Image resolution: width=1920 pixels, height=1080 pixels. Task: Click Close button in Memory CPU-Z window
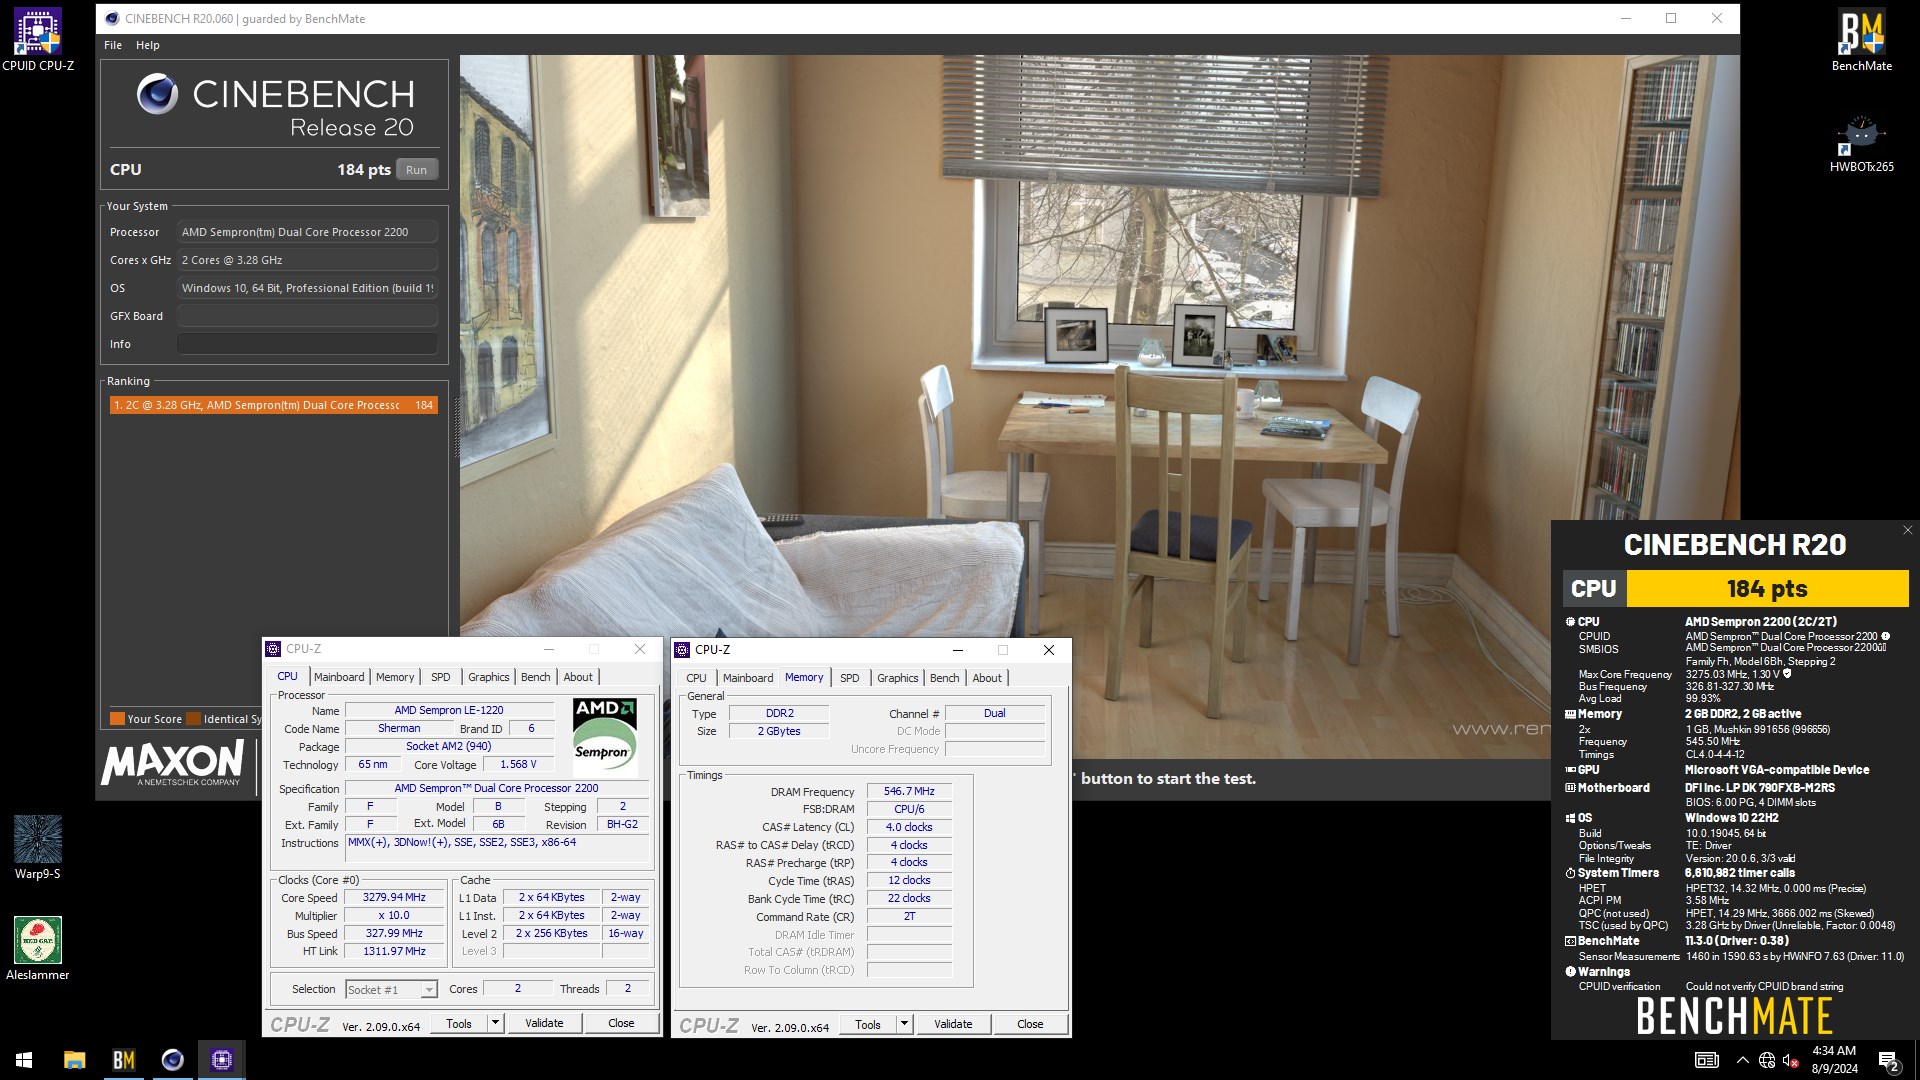(x=1030, y=1024)
